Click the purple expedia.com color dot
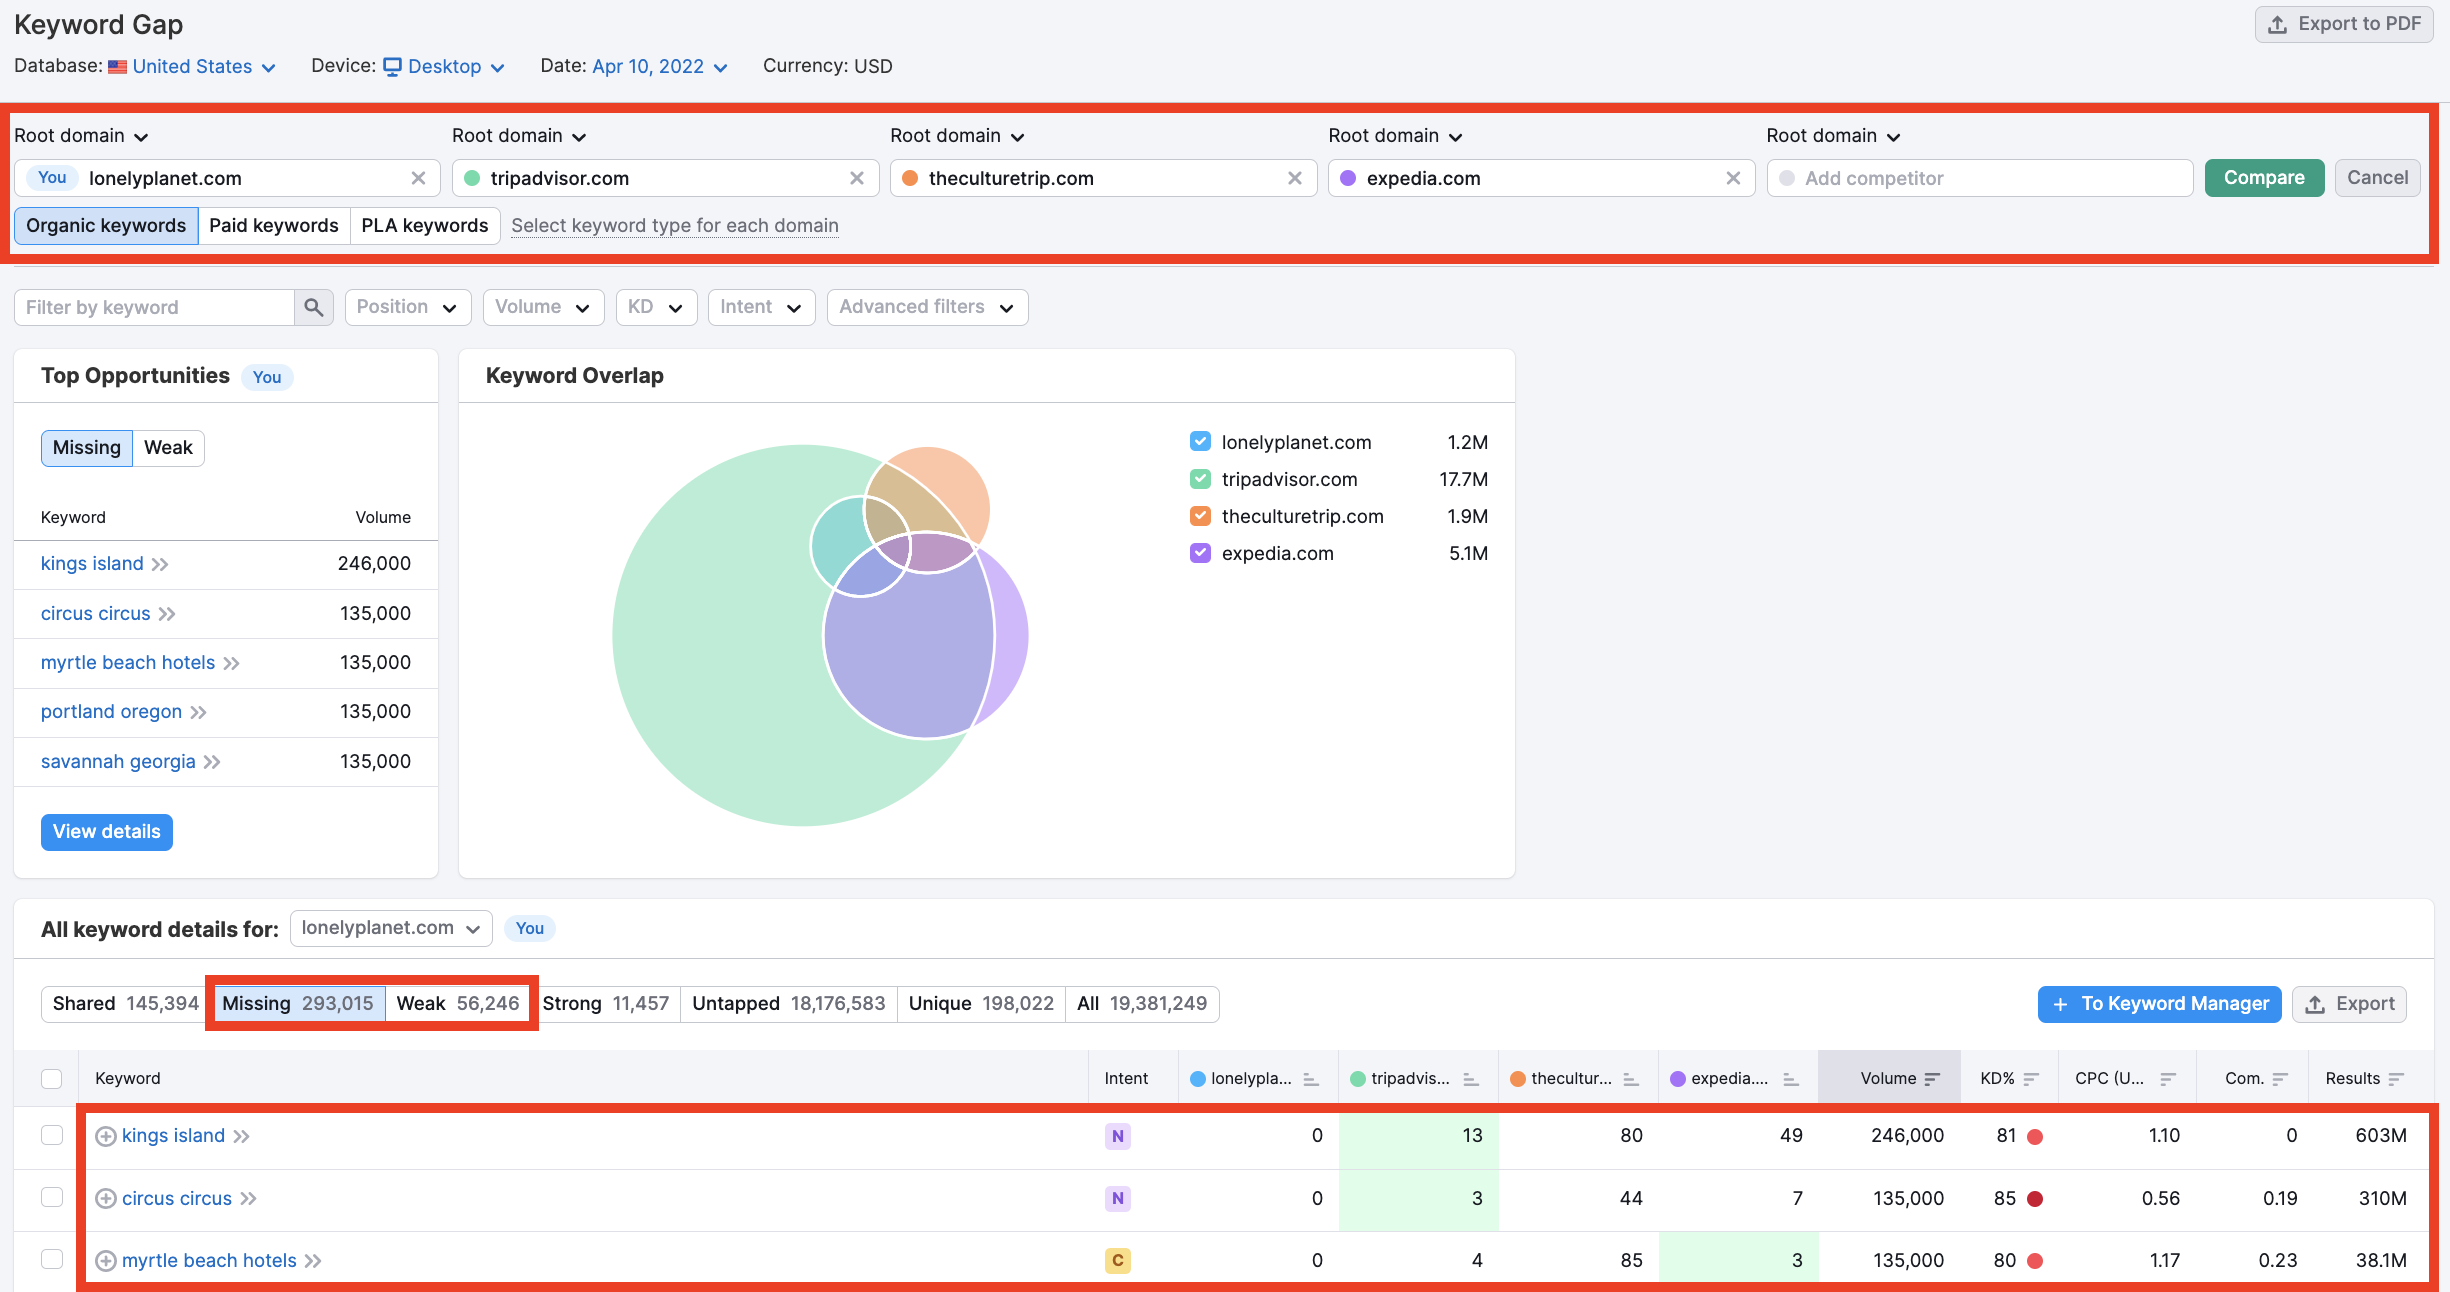 [1348, 178]
